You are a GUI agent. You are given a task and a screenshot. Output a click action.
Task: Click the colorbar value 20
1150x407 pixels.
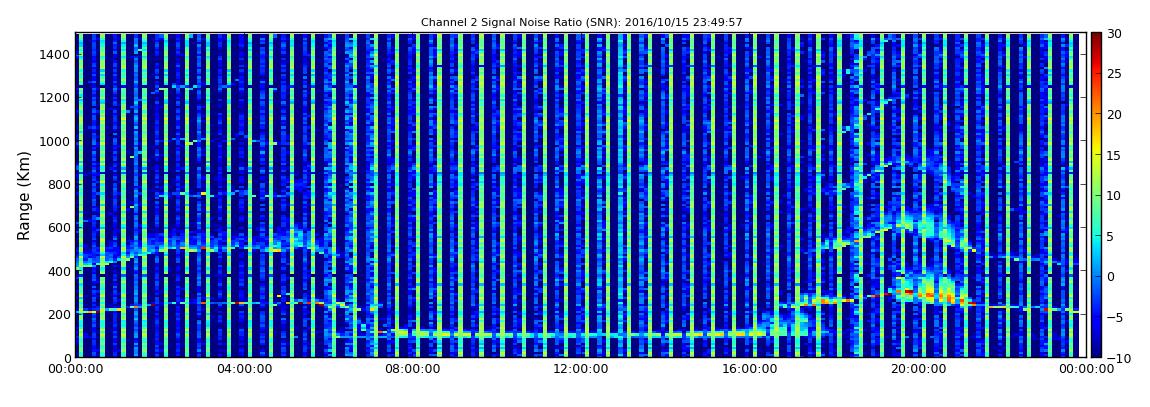click(x=1113, y=114)
